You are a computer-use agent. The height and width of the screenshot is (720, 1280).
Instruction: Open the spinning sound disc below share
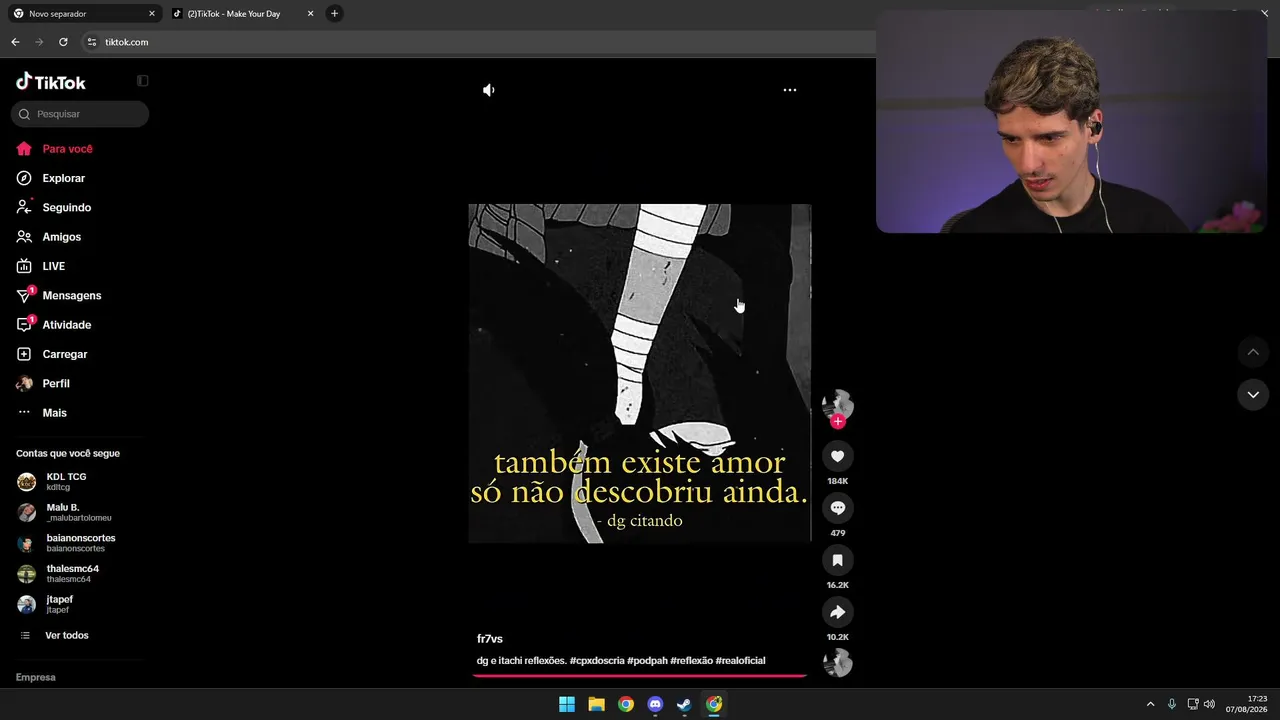pos(838,662)
